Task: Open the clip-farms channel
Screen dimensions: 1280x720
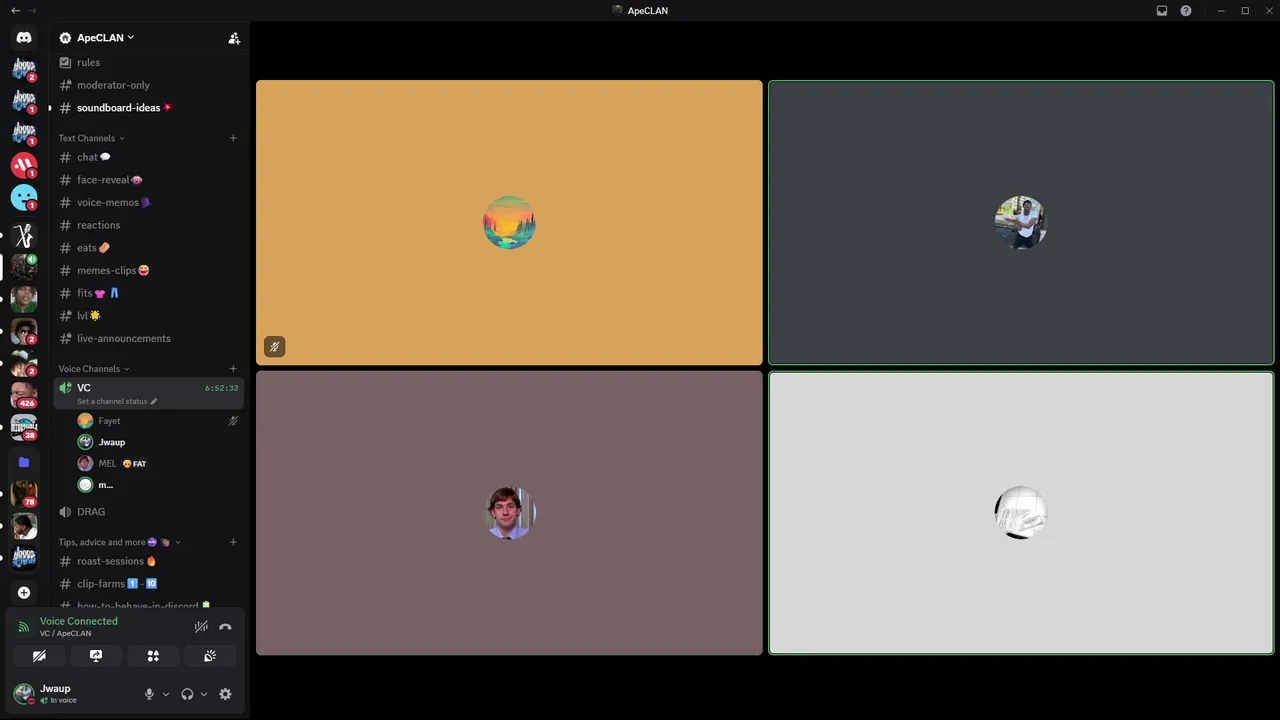Action: (148, 584)
